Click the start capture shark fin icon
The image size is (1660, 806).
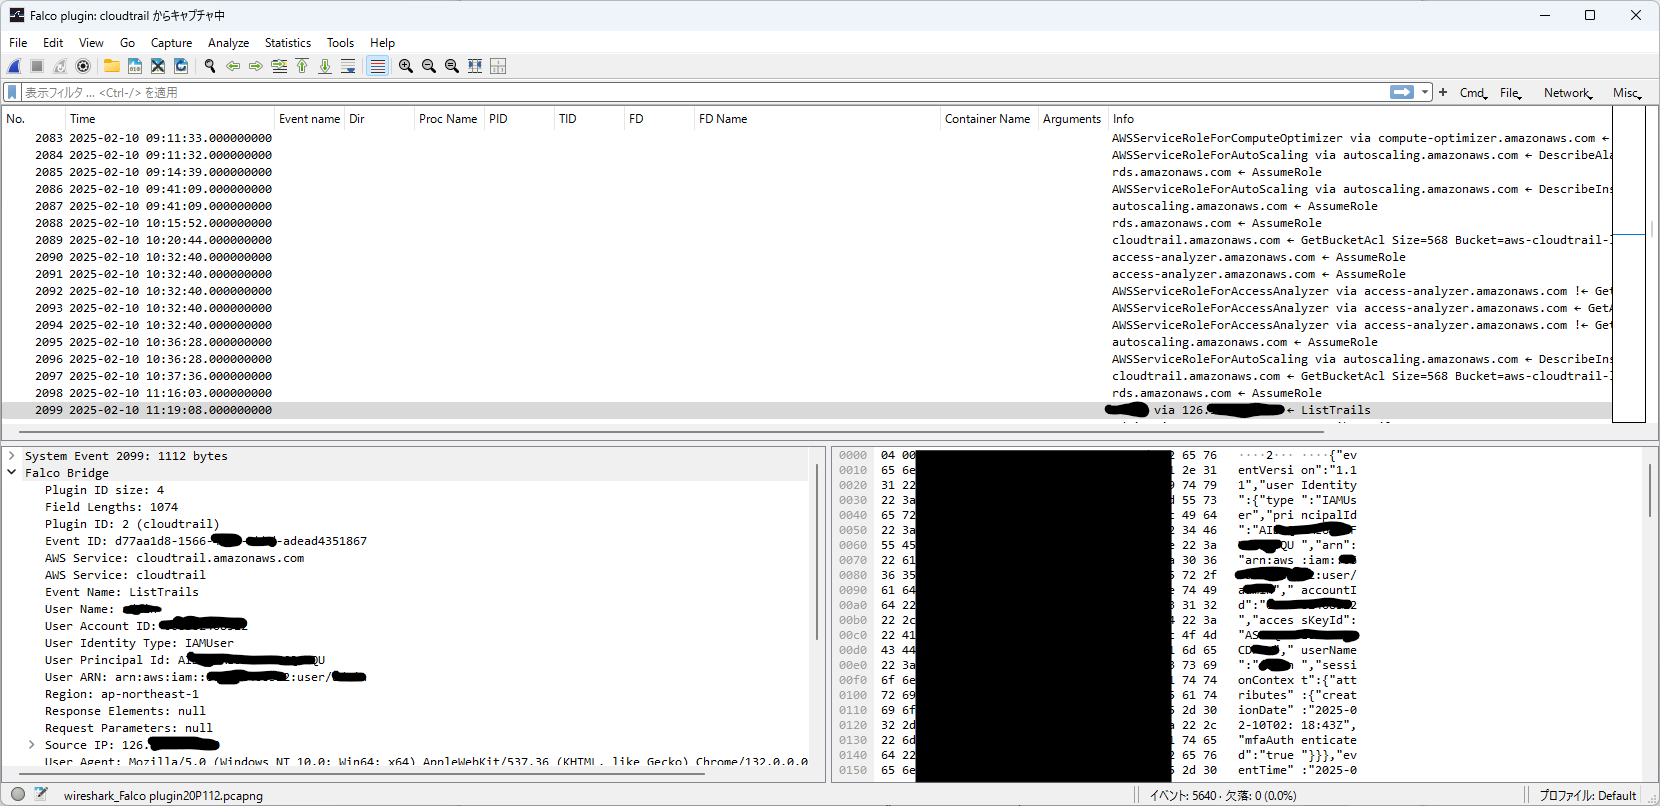click(x=14, y=66)
